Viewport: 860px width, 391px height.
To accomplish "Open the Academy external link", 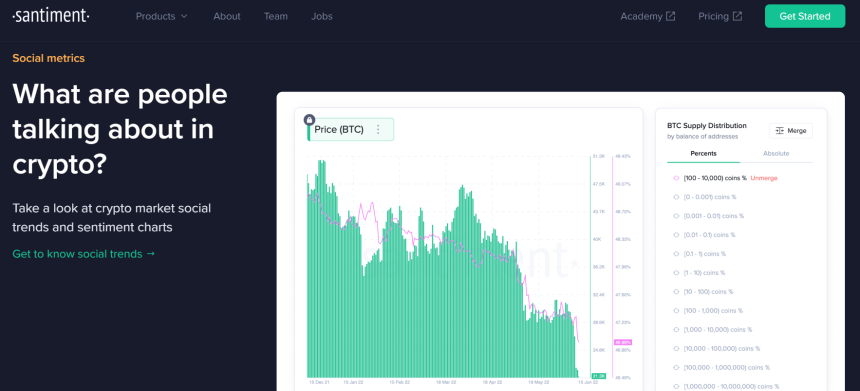I will (648, 16).
